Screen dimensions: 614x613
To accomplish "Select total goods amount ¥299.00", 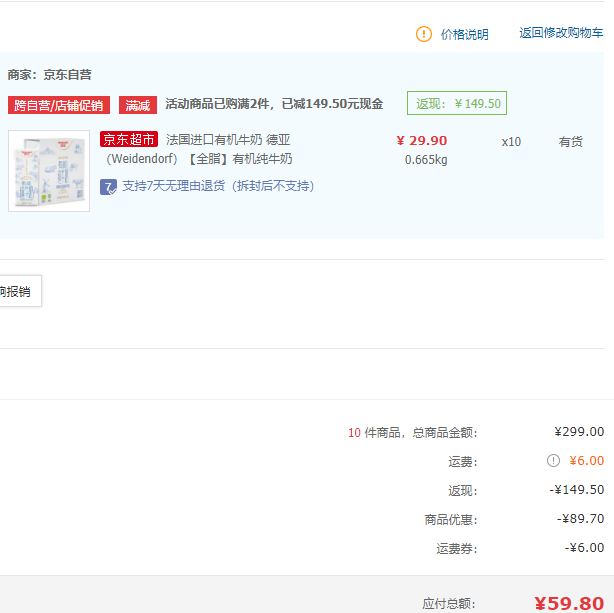I will 579,432.
